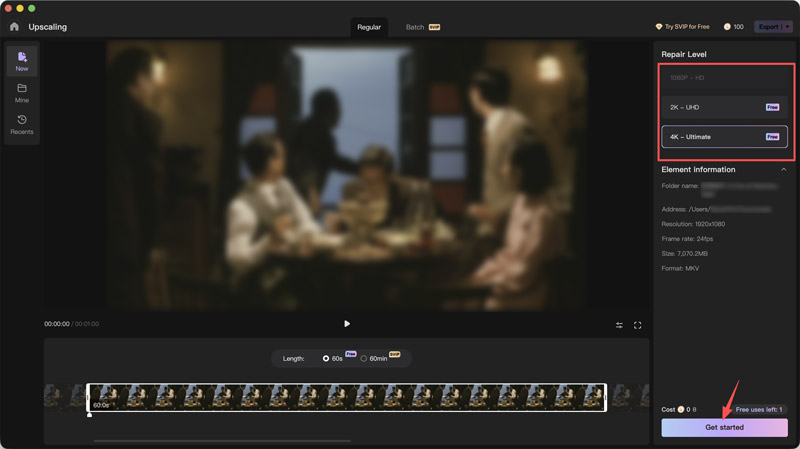Image resolution: width=800 pixels, height=449 pixels.
Task: Click the Get started button
Action: pyautogui.click(x=724, y=427)
